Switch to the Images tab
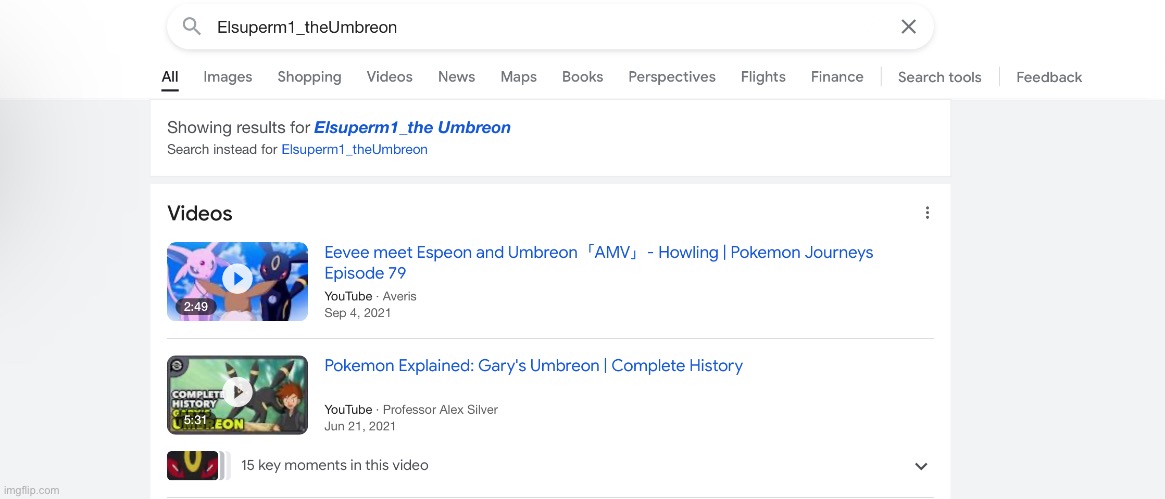 (227, 77)
